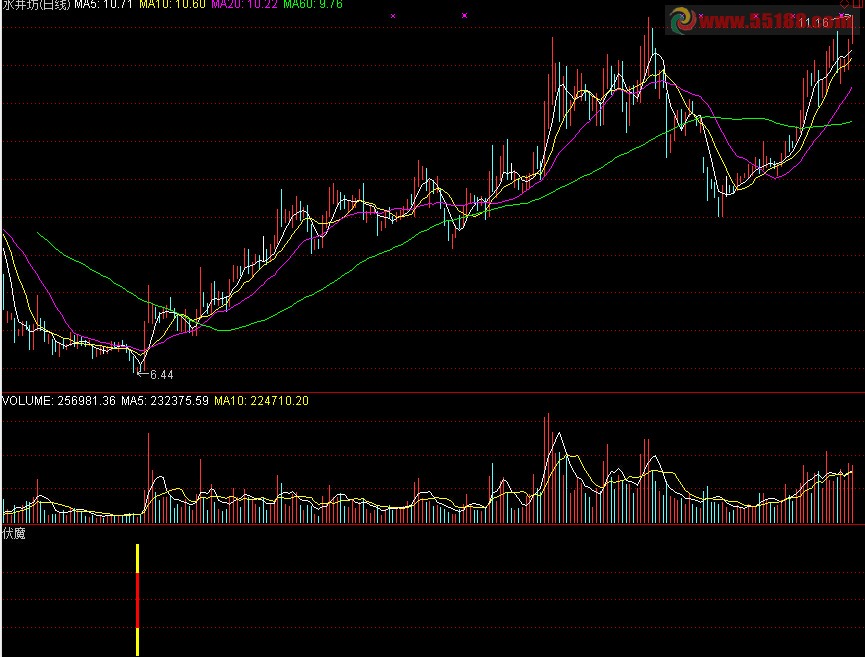Image resolution: width=865 pixels, height=657 pixels.
Task: Select the magenta MA20: 10.22 label
Action: tap(244, 4)
